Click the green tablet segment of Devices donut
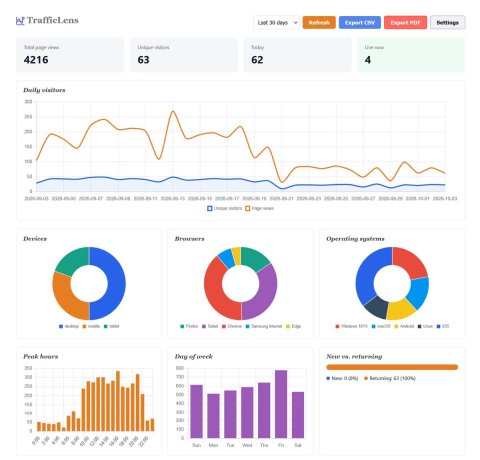 click(73, 261)
